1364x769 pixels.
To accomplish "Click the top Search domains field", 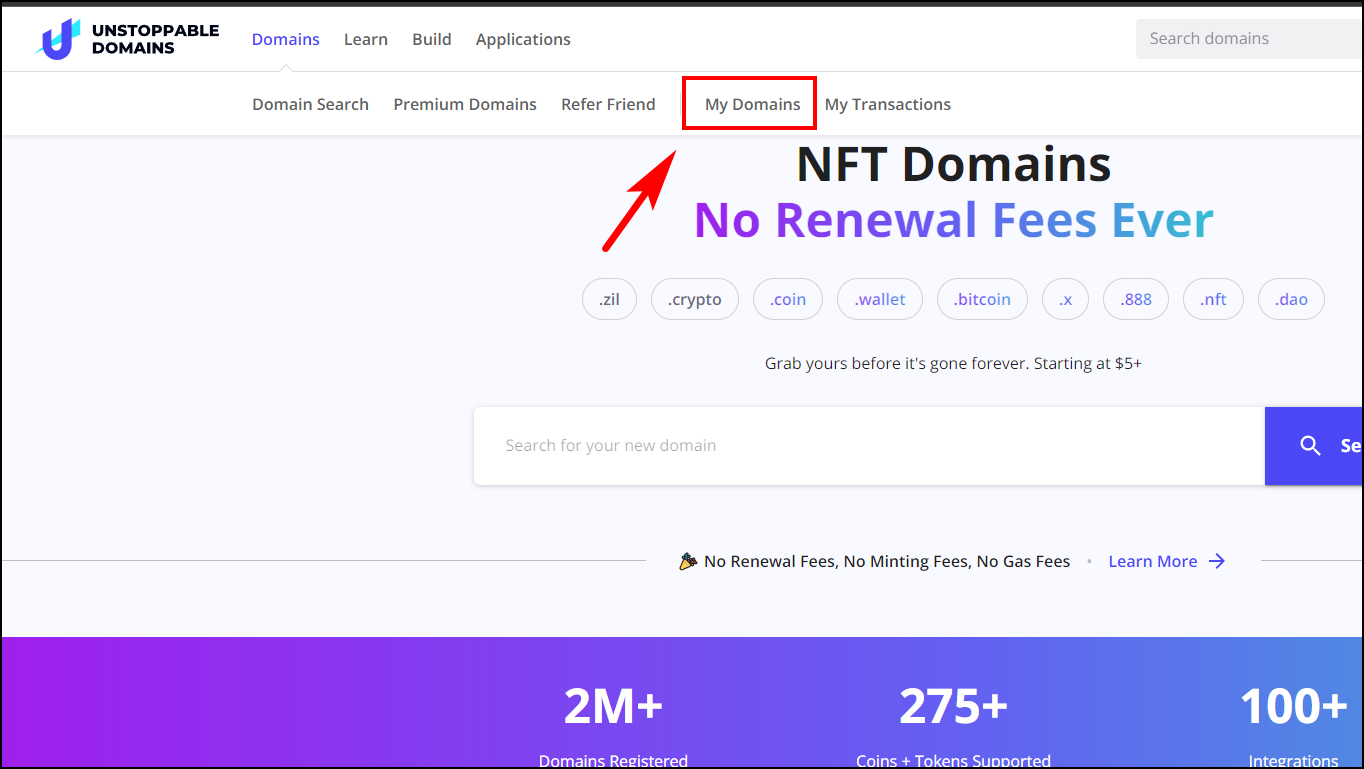I will 1250,39.
